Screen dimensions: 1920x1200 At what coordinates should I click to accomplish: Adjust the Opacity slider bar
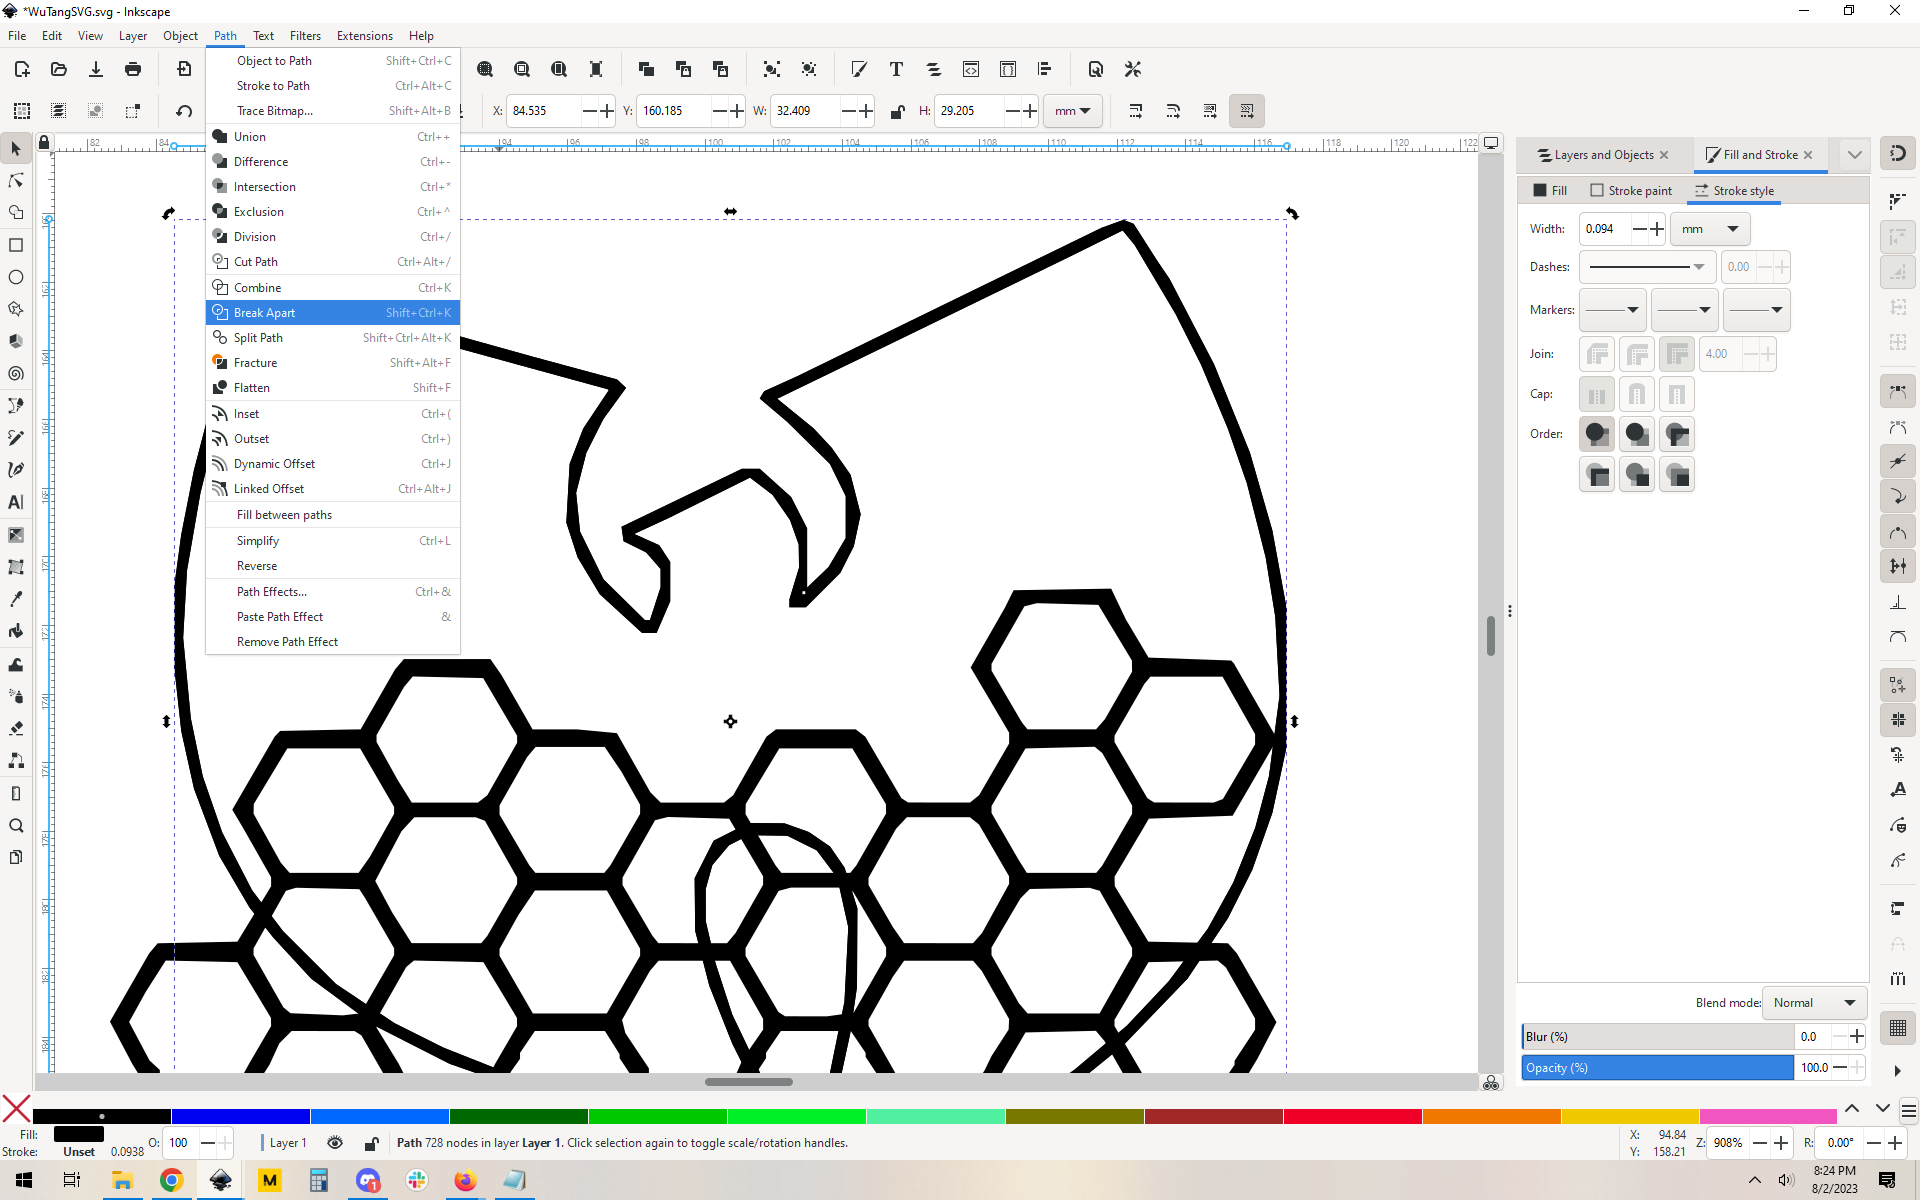coord(1657,1068)
